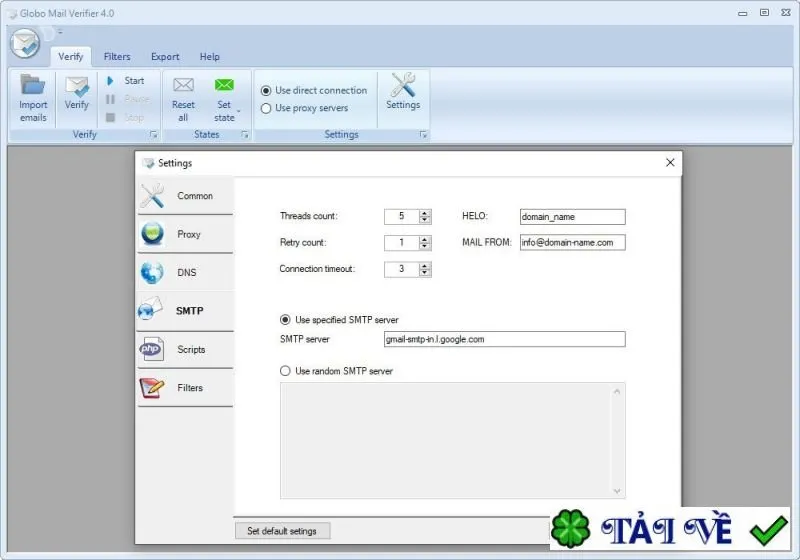The image size is (800, 560).
Task: Choose Use random SMTP server
Action: (285, 371)
